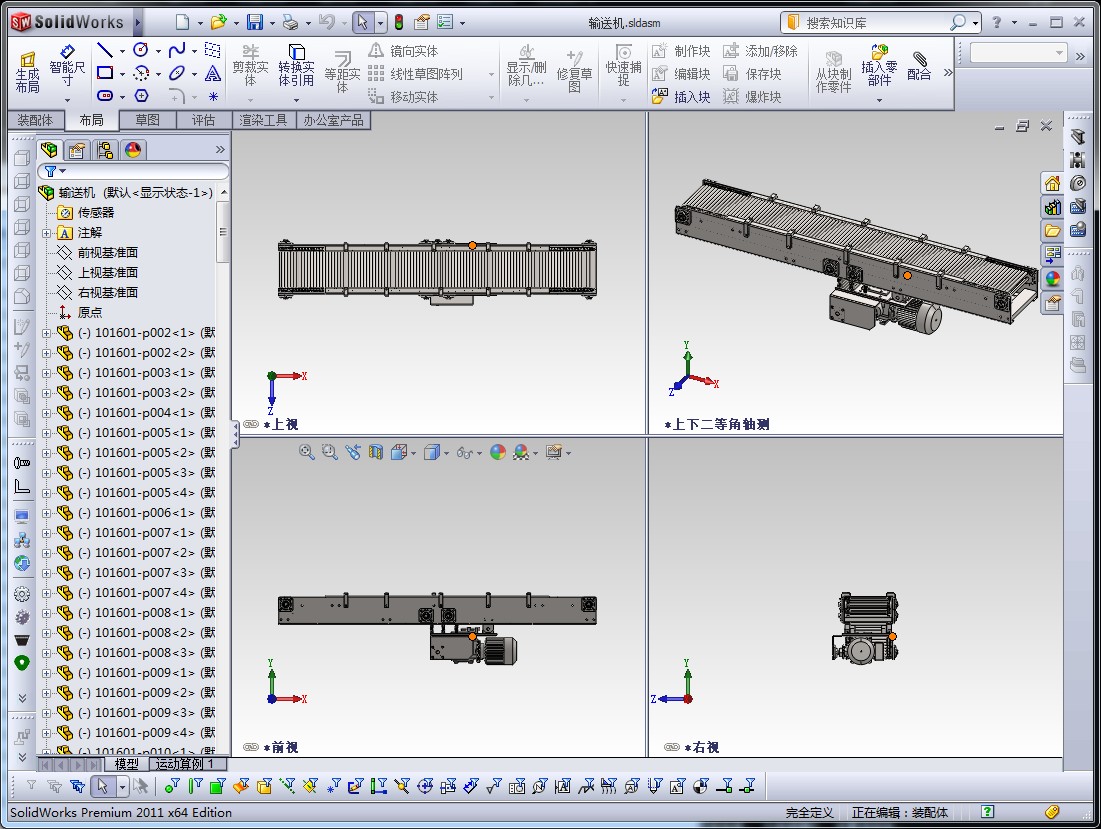
Task: Switch to the 办公室产品 tab
Action: (x=333, y=121)
